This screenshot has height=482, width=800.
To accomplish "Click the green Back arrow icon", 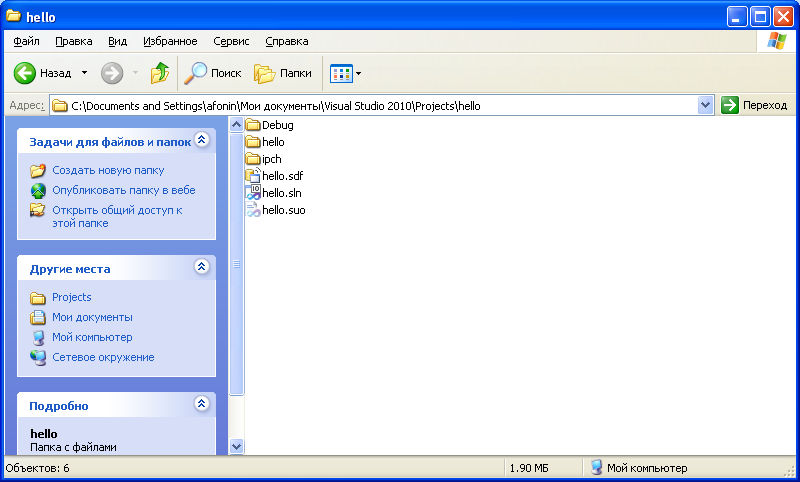I will 24,73.
